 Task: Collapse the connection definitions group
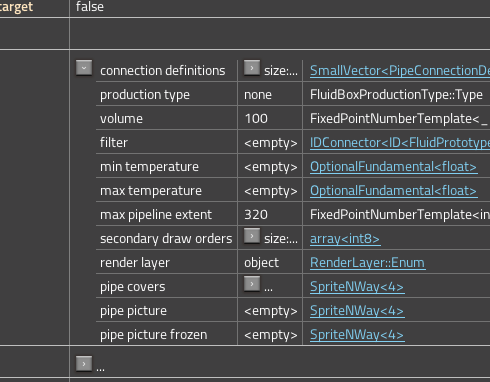click(x=84, y=68)
